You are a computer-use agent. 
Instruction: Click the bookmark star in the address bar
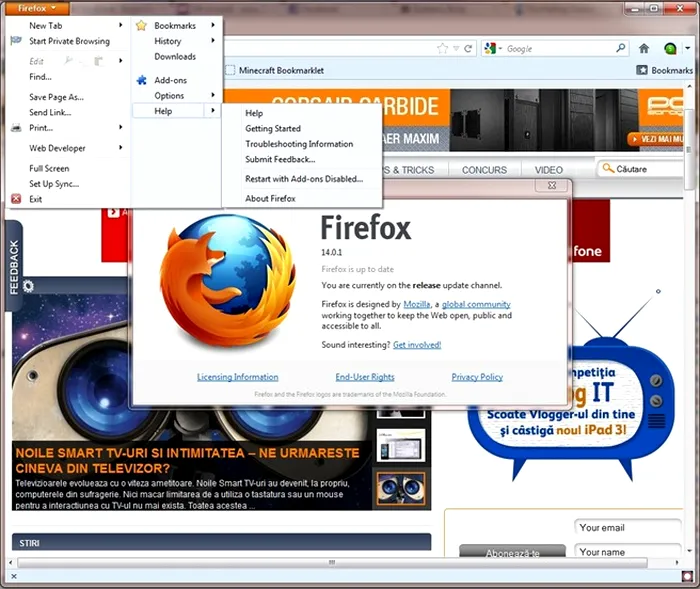tap(442, 48)
